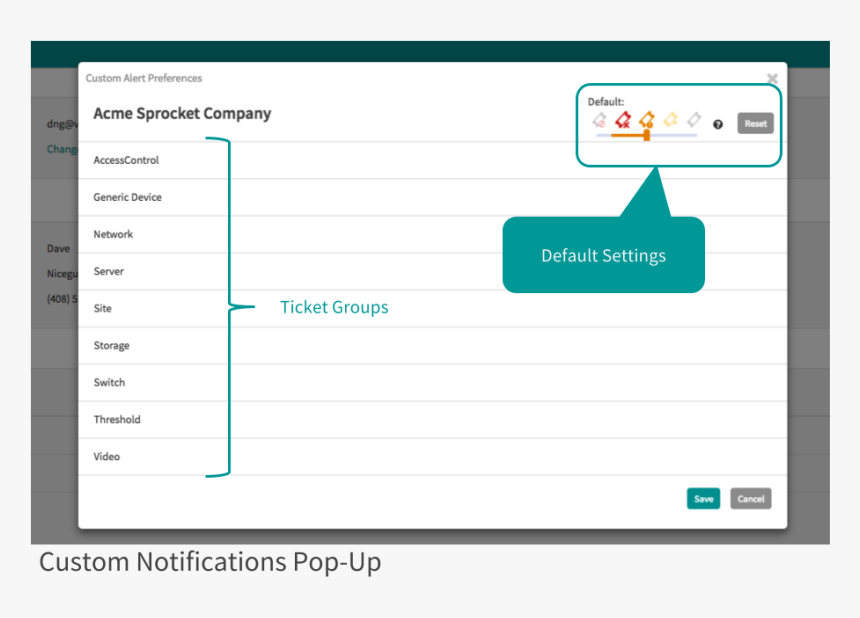Select the gray no-alerts ticket icon
Screen dimensions: 860x618
599,120
